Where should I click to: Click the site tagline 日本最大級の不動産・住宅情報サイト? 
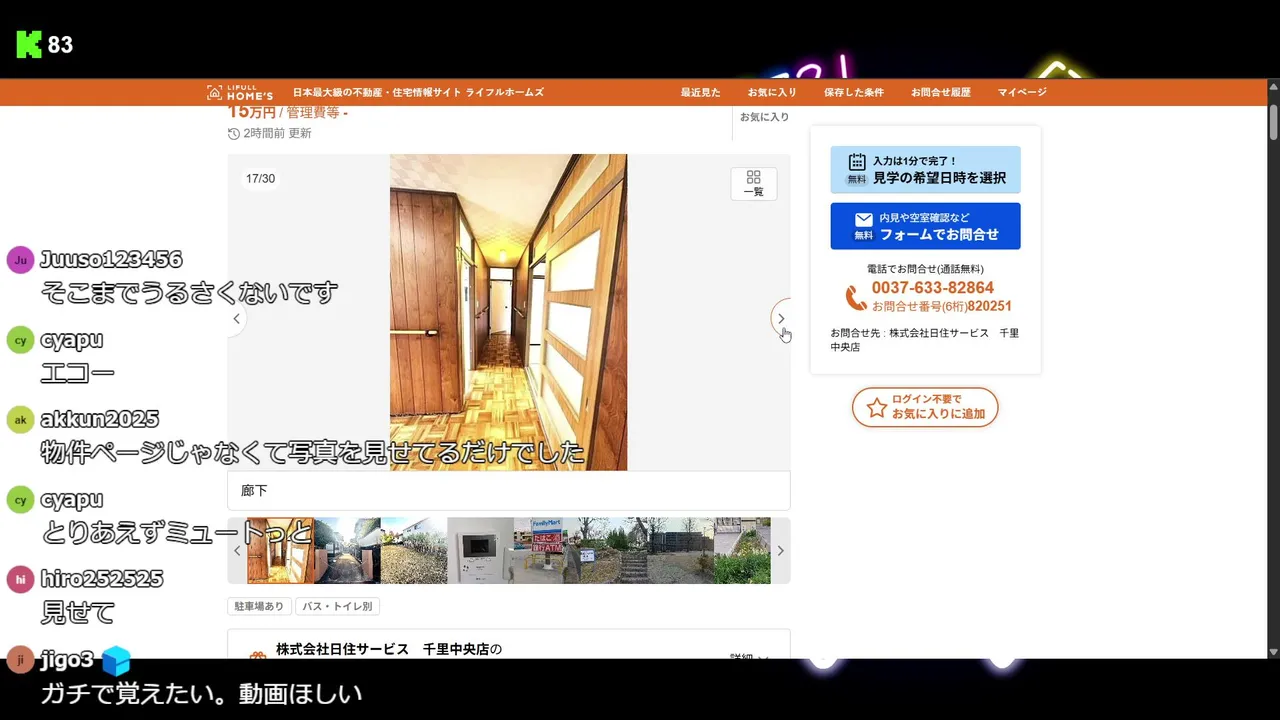pos(377,92)
